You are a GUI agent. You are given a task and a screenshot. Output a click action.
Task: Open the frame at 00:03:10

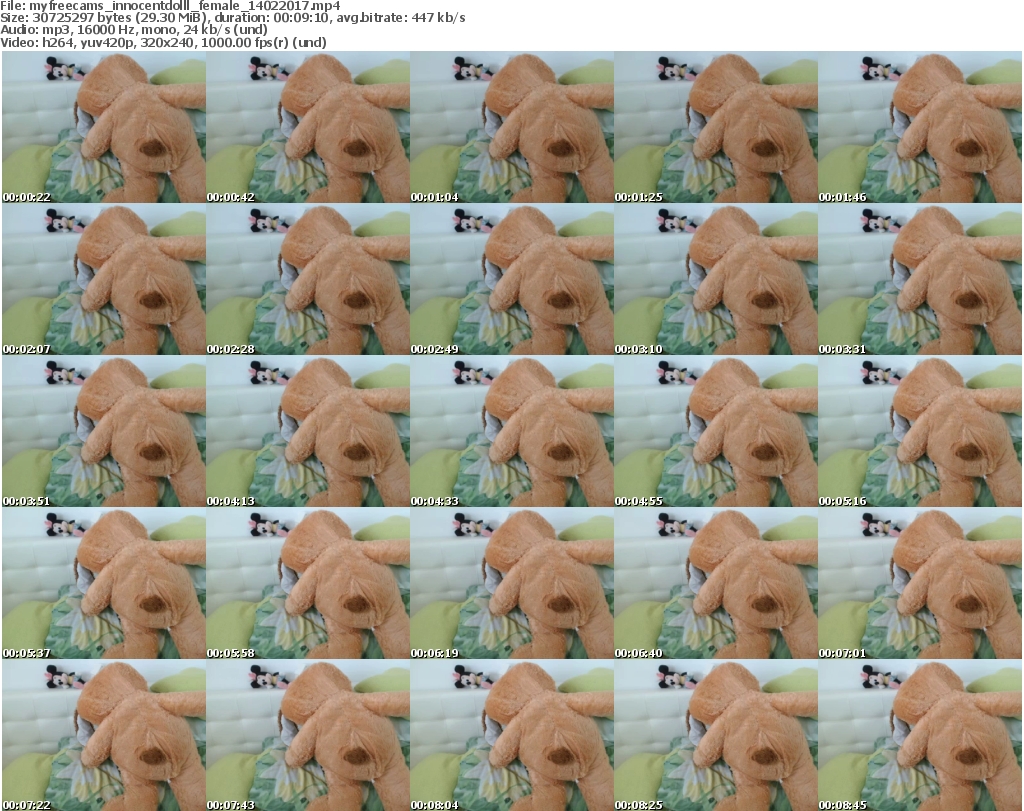click(716, 279)
